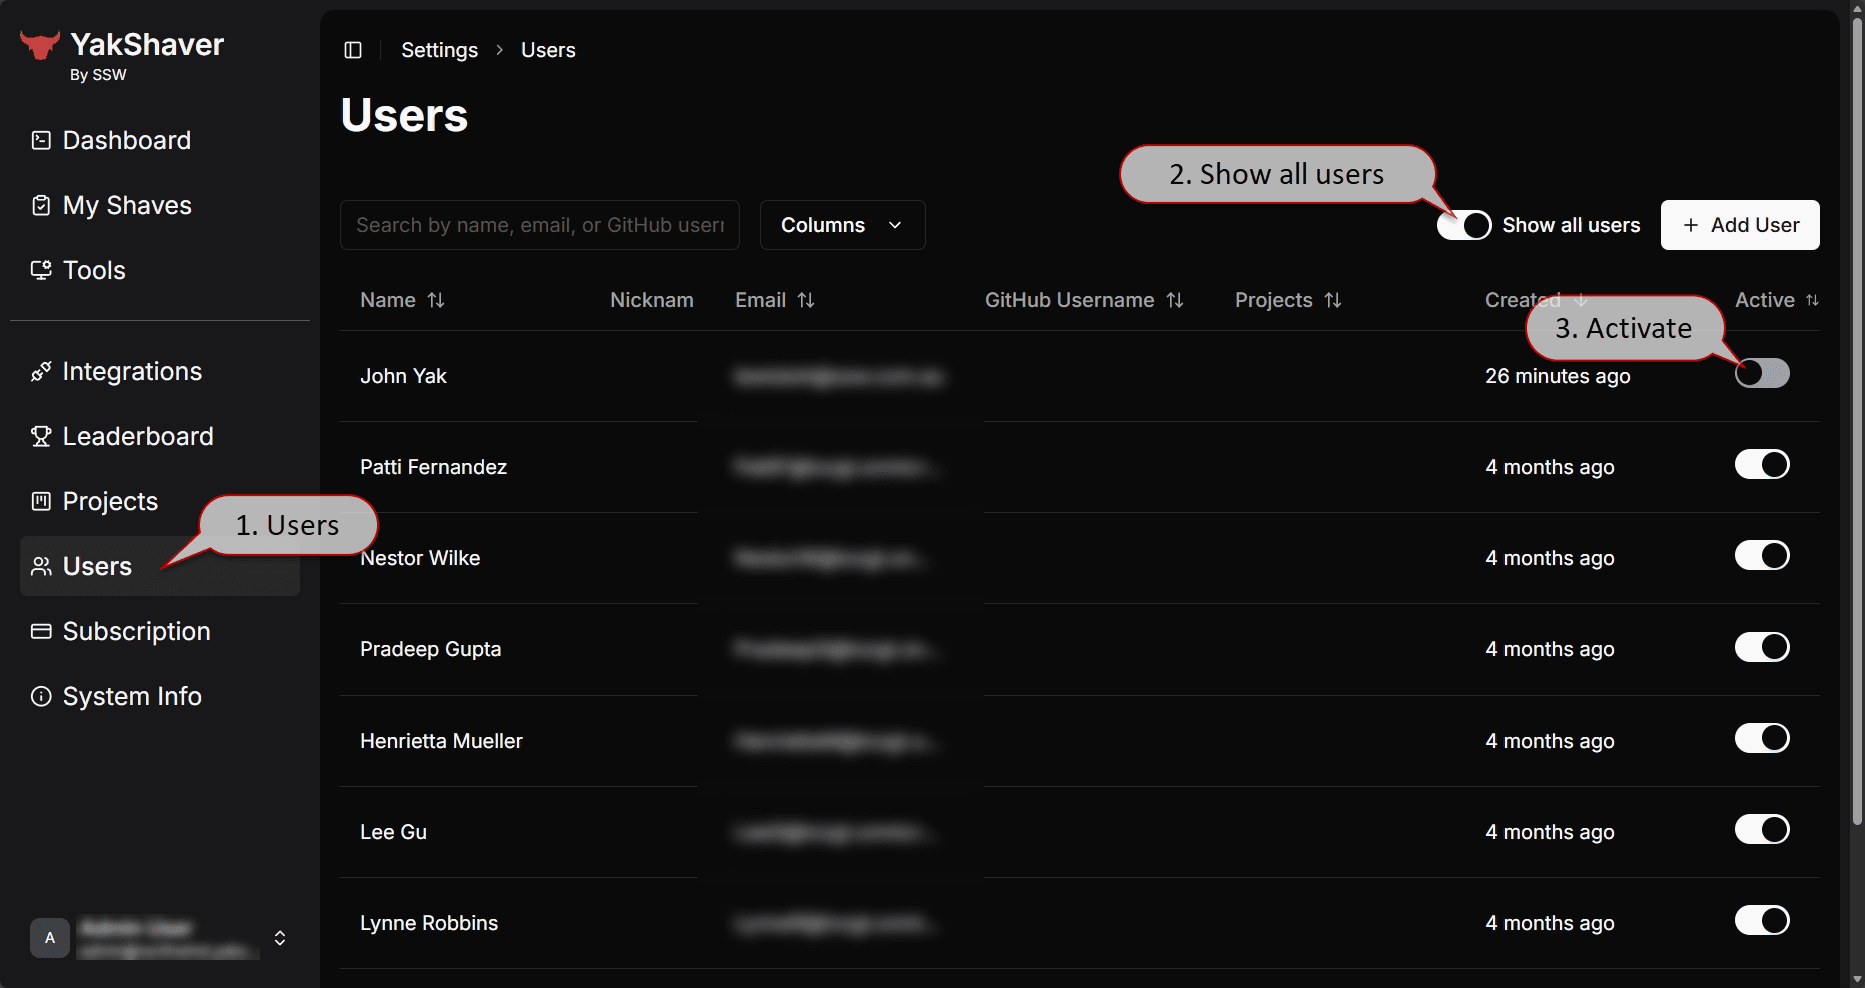Click the Dashboard icon in sidebar
The width and height of the screenshot is (1865, 988).
41,140
